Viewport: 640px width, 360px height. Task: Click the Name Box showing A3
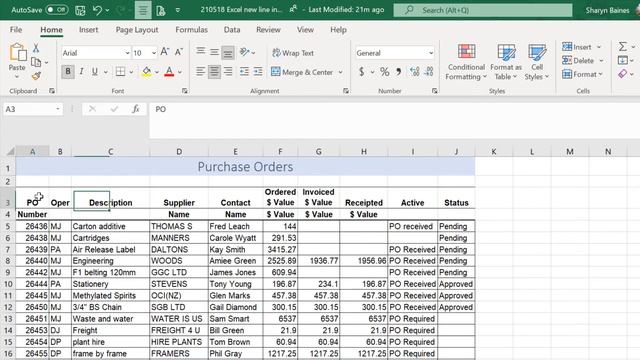(33, 109)
